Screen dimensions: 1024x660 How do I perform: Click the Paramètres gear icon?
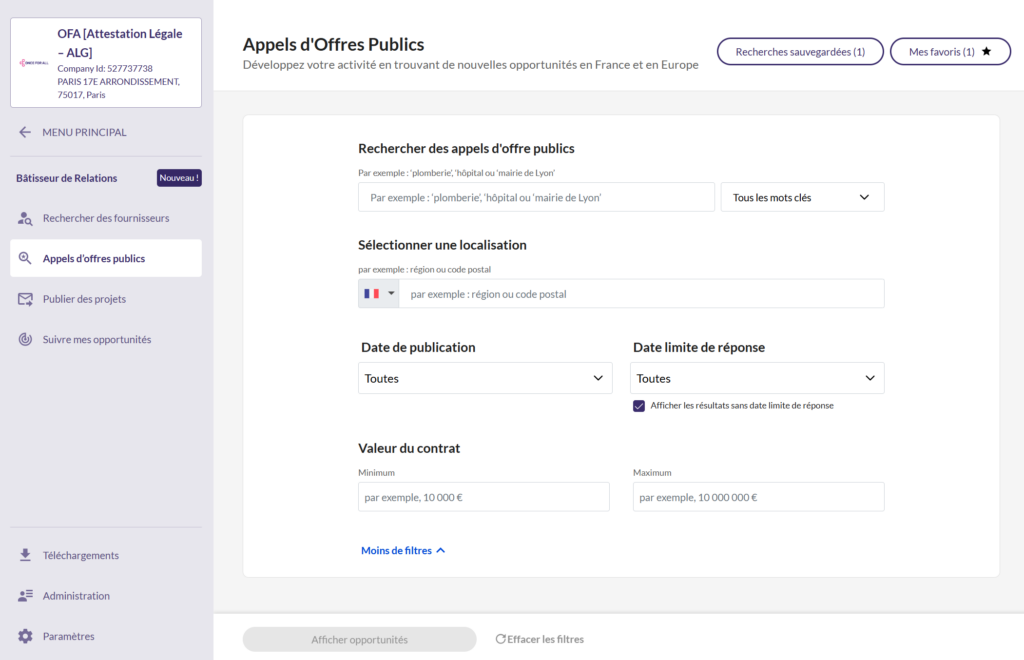tap(24, 635)
